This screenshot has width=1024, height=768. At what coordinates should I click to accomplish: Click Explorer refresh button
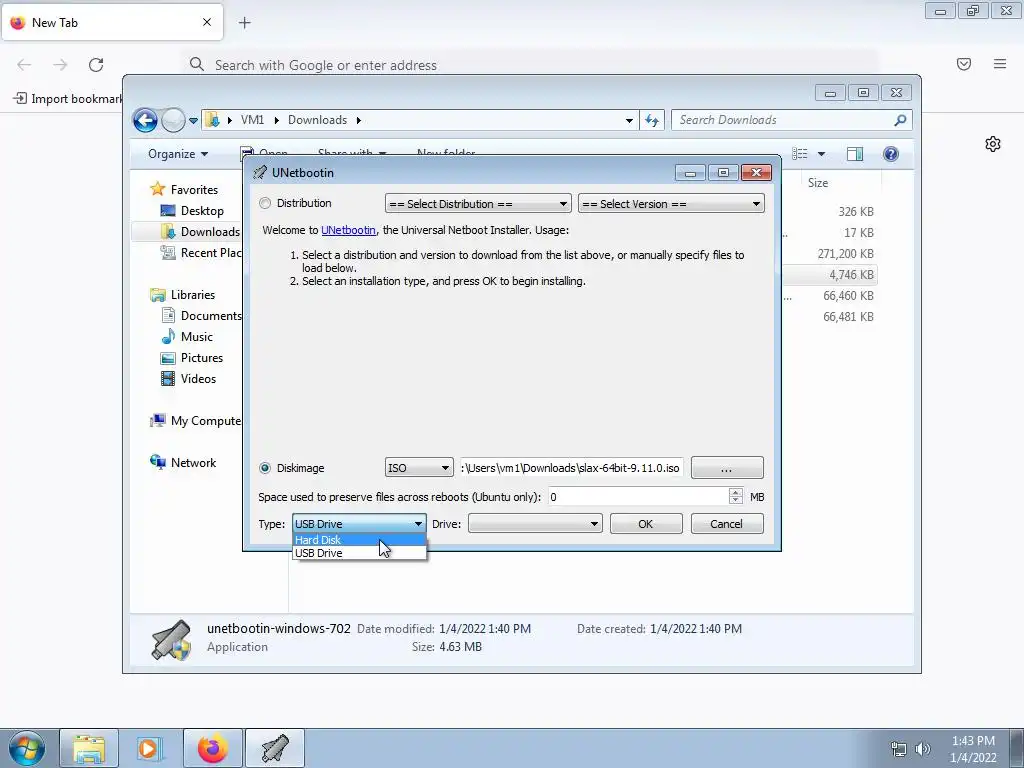(x=652, y=120)
